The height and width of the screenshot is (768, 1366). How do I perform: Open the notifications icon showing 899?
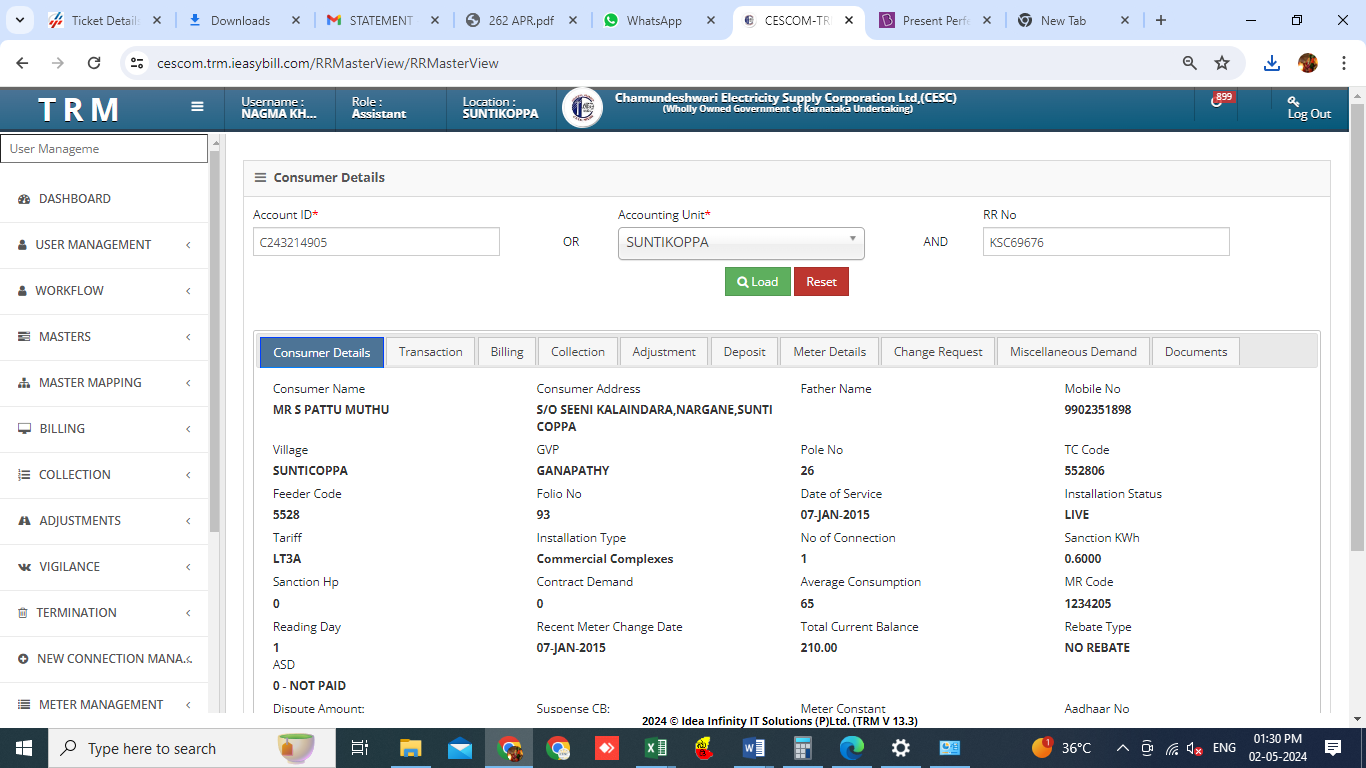pyautogui.click(x=1219, y=101)
